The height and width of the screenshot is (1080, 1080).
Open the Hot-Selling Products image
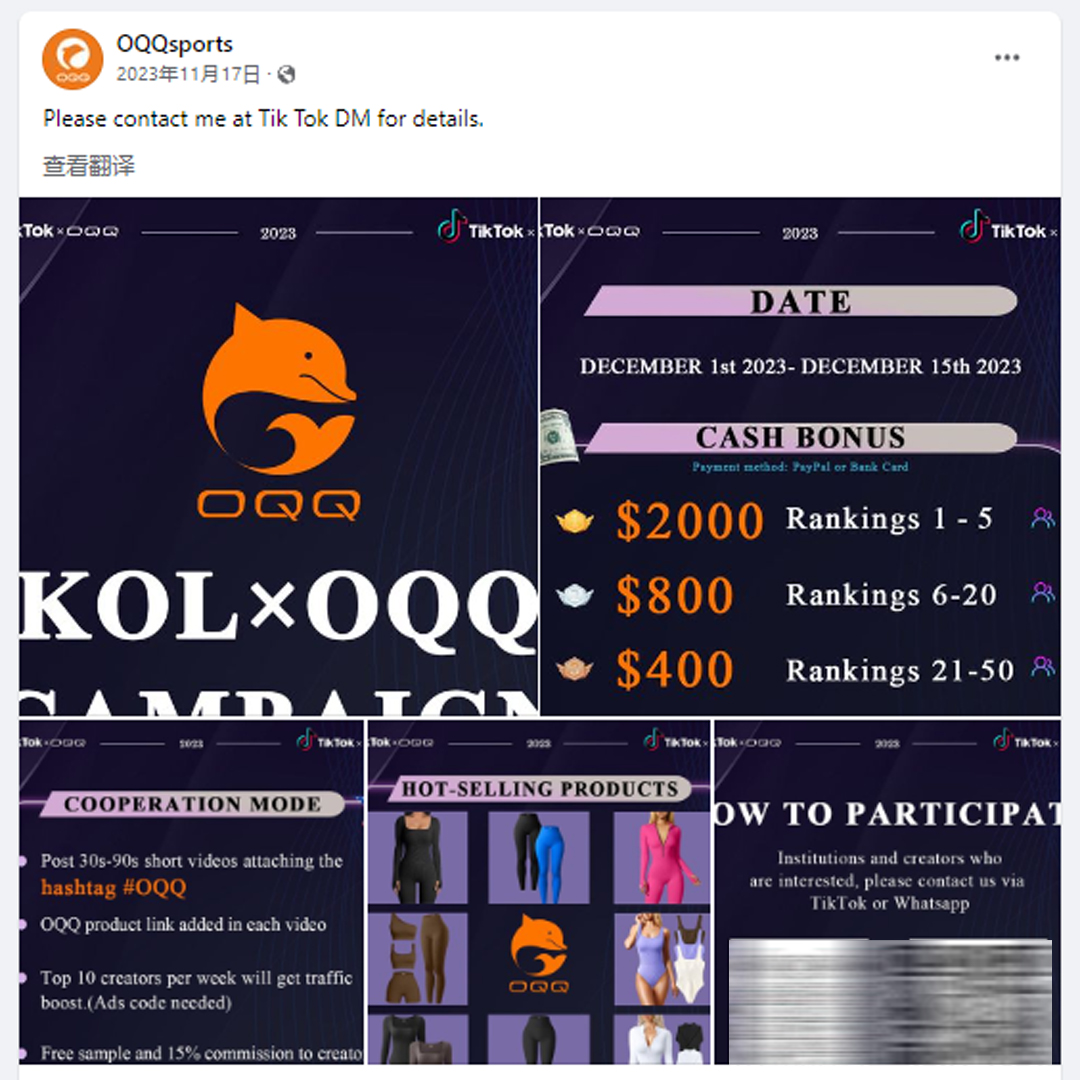click(539, 891)
